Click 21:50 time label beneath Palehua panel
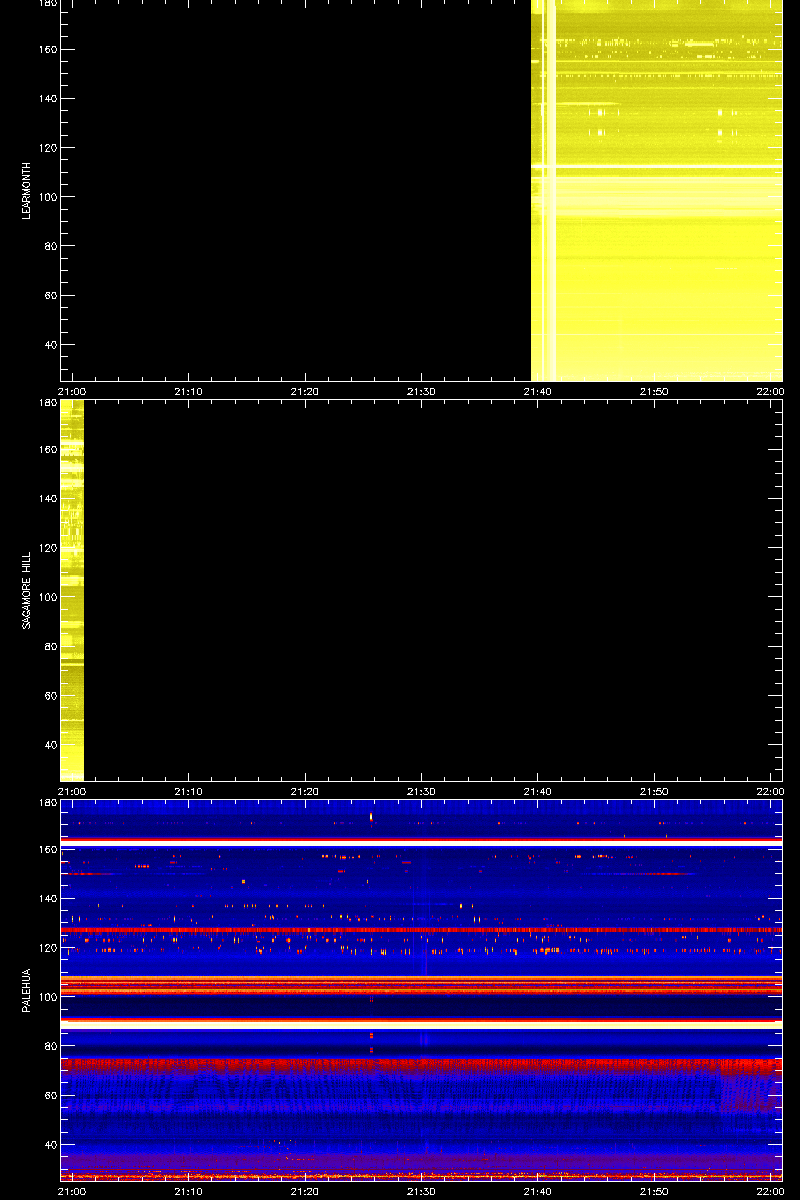 pos(654,1191)
